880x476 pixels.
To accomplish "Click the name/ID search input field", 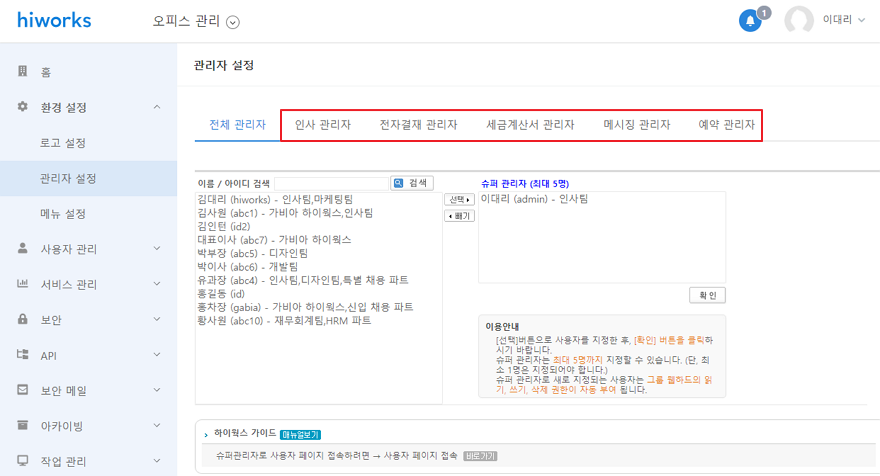I will click(x=331, y=183).
